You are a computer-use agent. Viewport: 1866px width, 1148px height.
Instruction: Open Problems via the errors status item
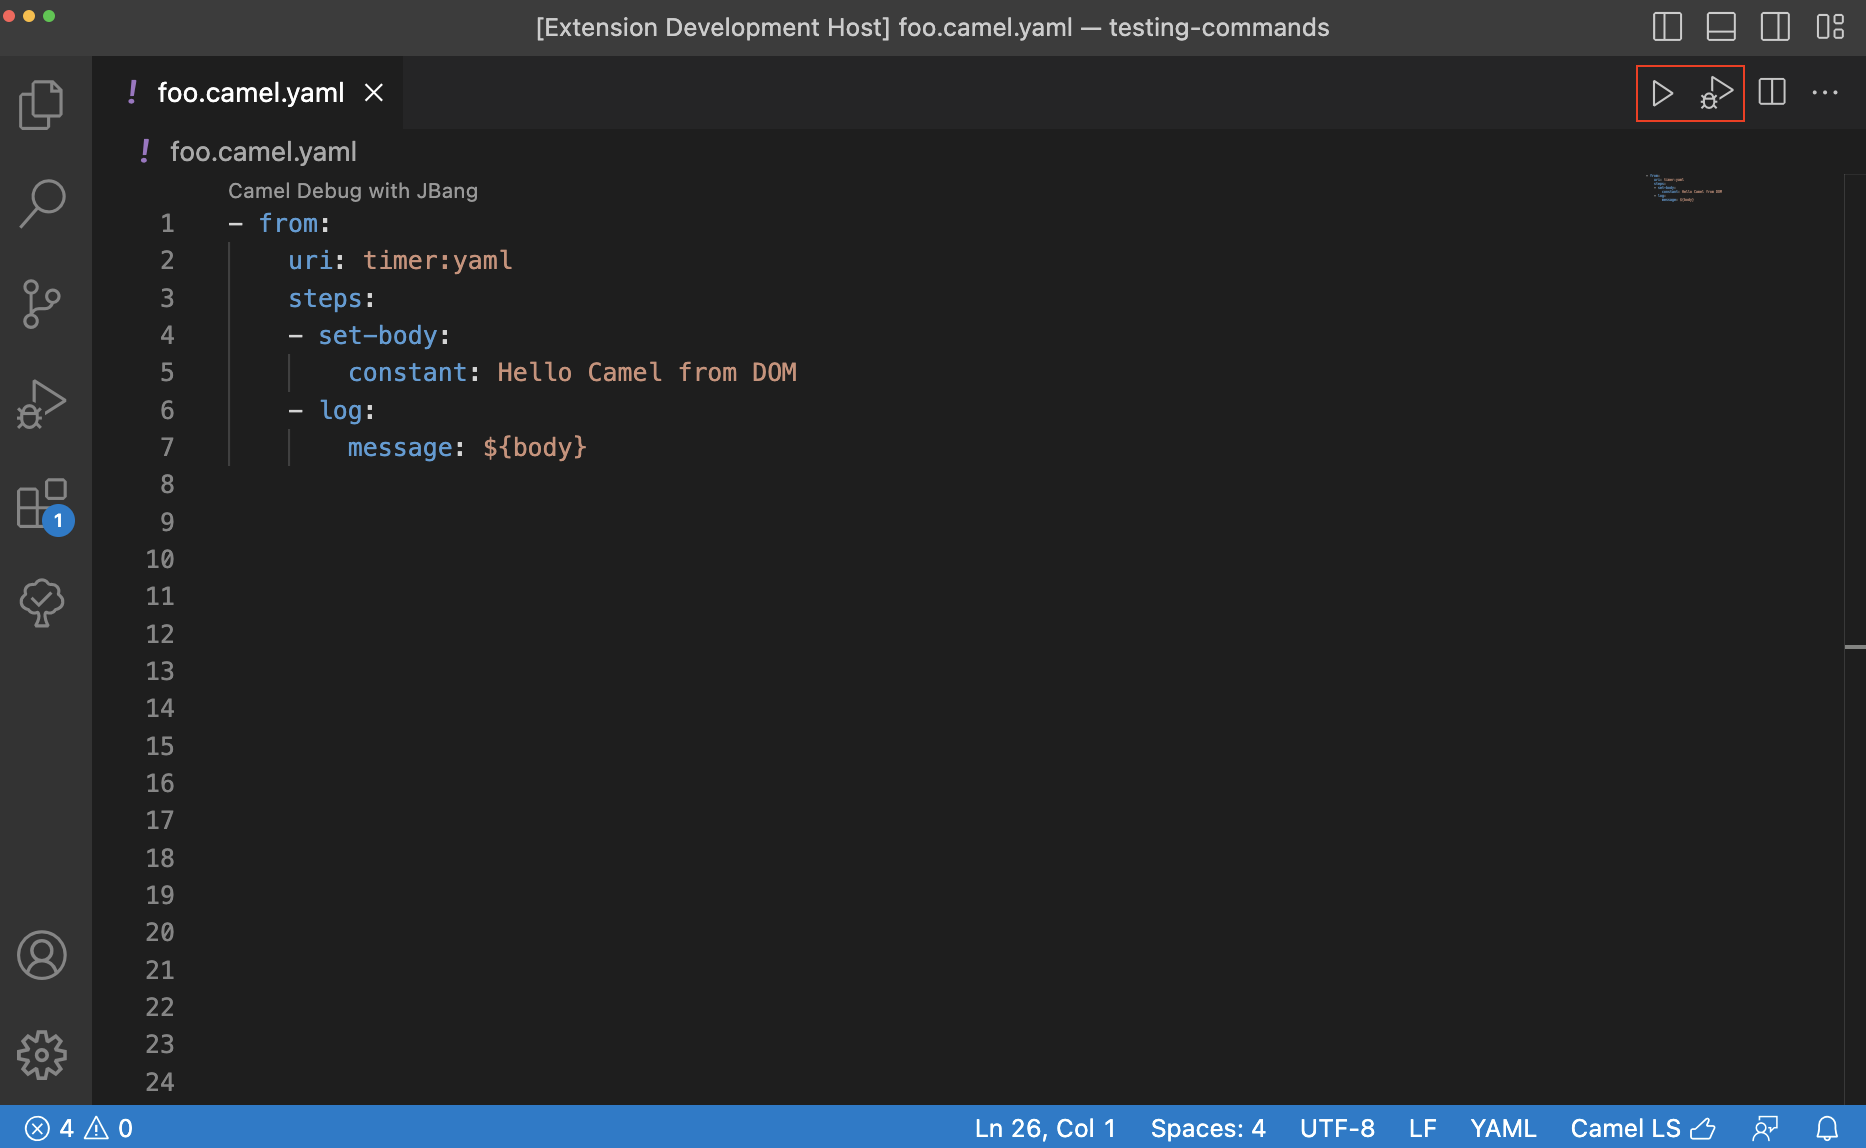[78, 1127]
